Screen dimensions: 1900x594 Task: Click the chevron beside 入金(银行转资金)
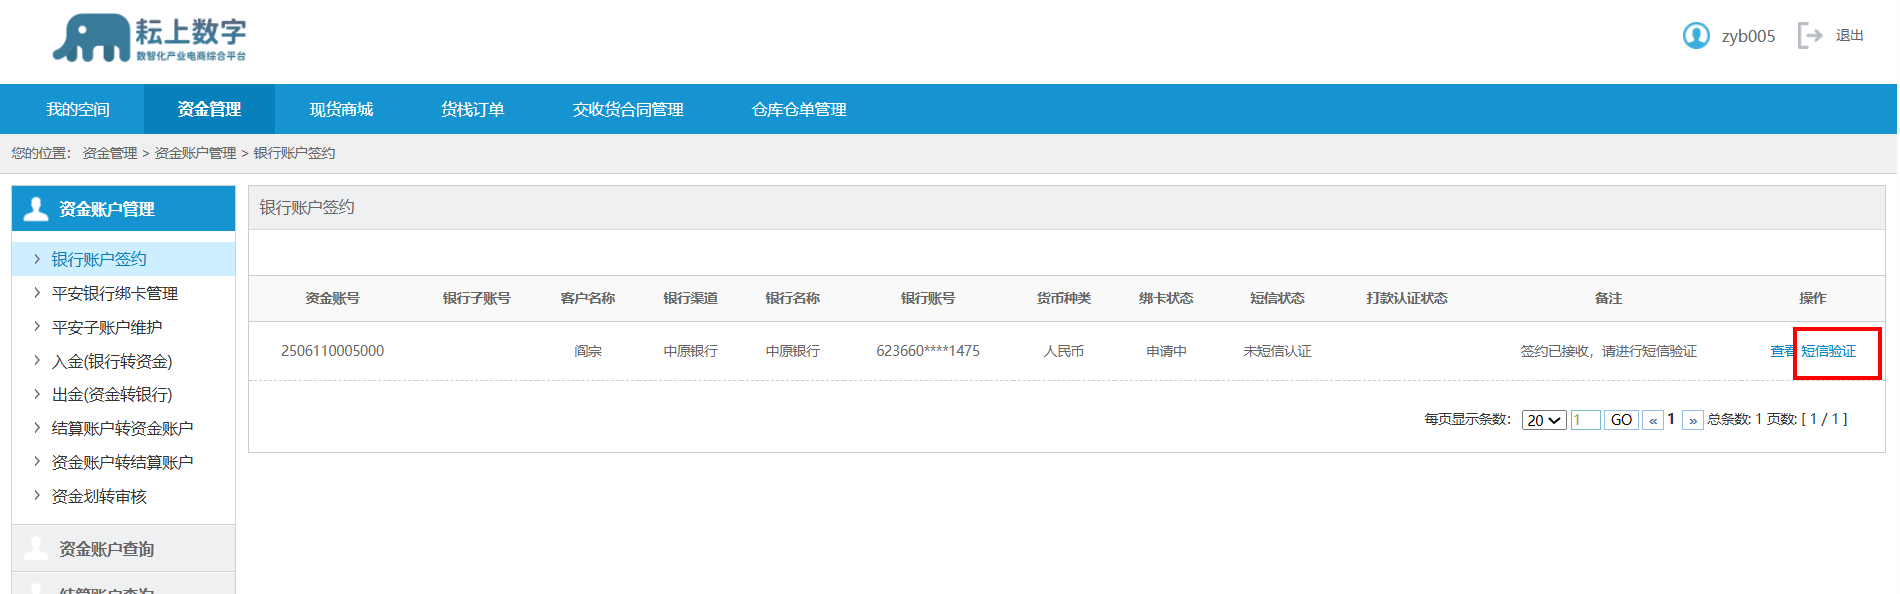tap(37, 361)
